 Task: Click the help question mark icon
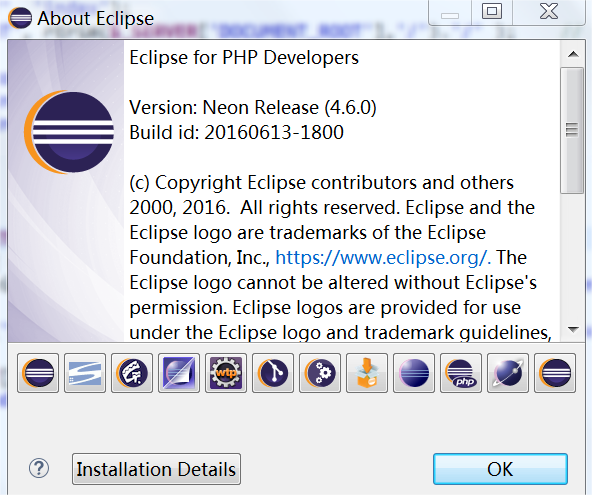39,469
